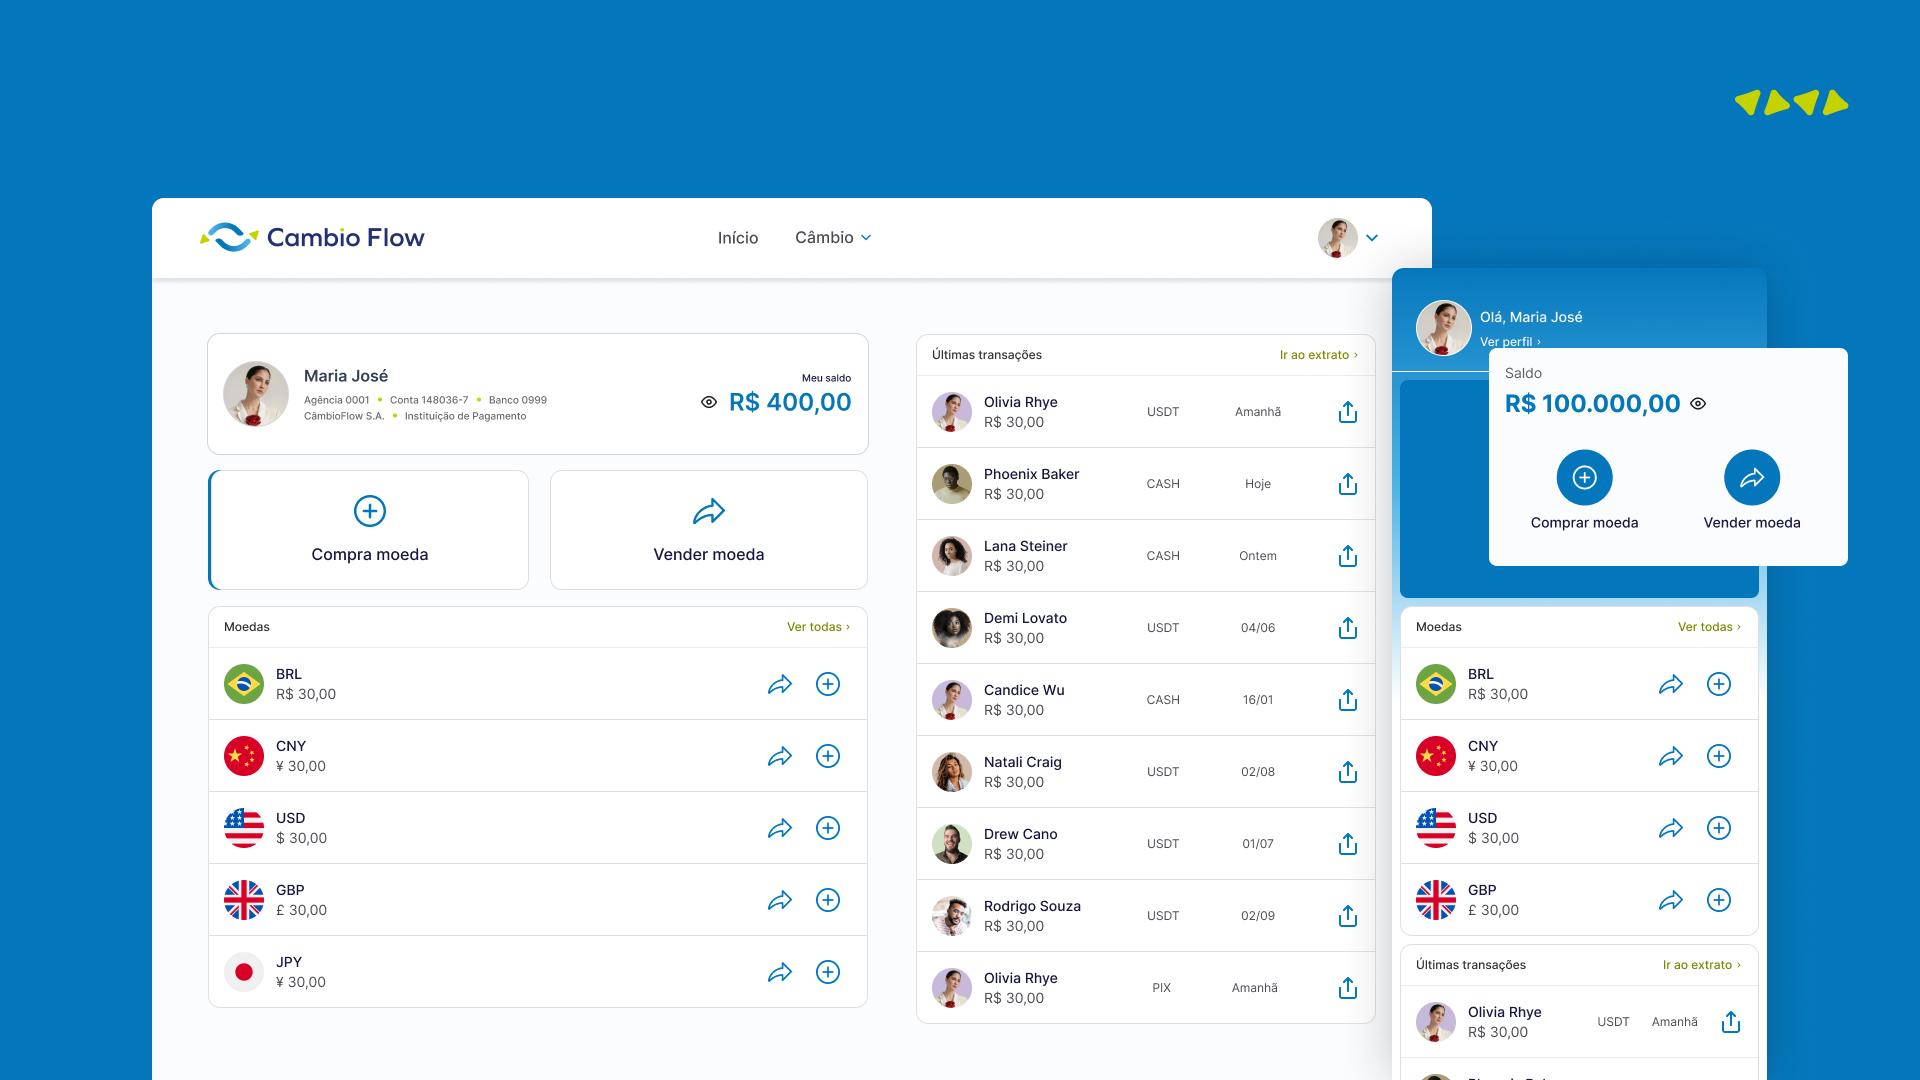Click the Compra moeda card

point(369,530)
